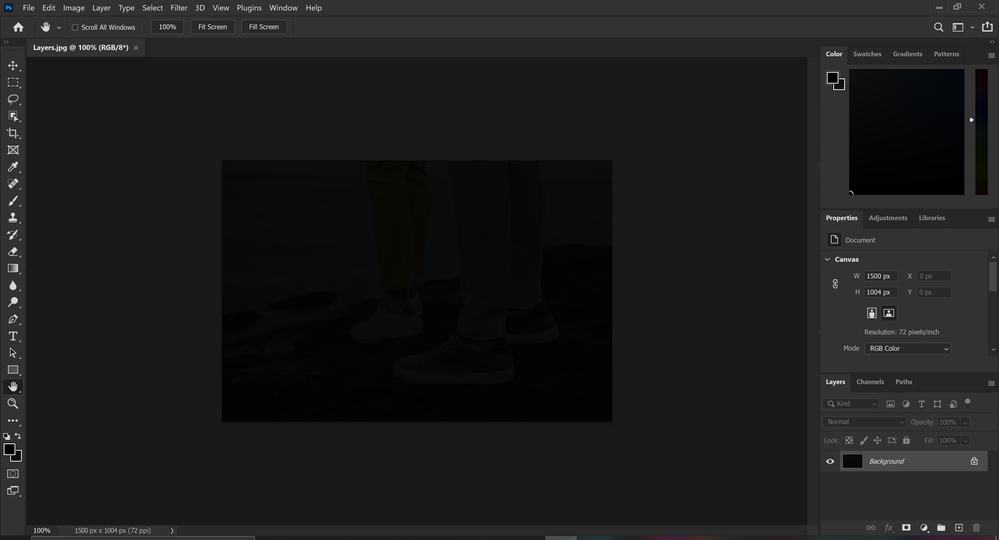Select the Object Selection tool
This screenshot has width=999, height=540.
tap(13, 117)
